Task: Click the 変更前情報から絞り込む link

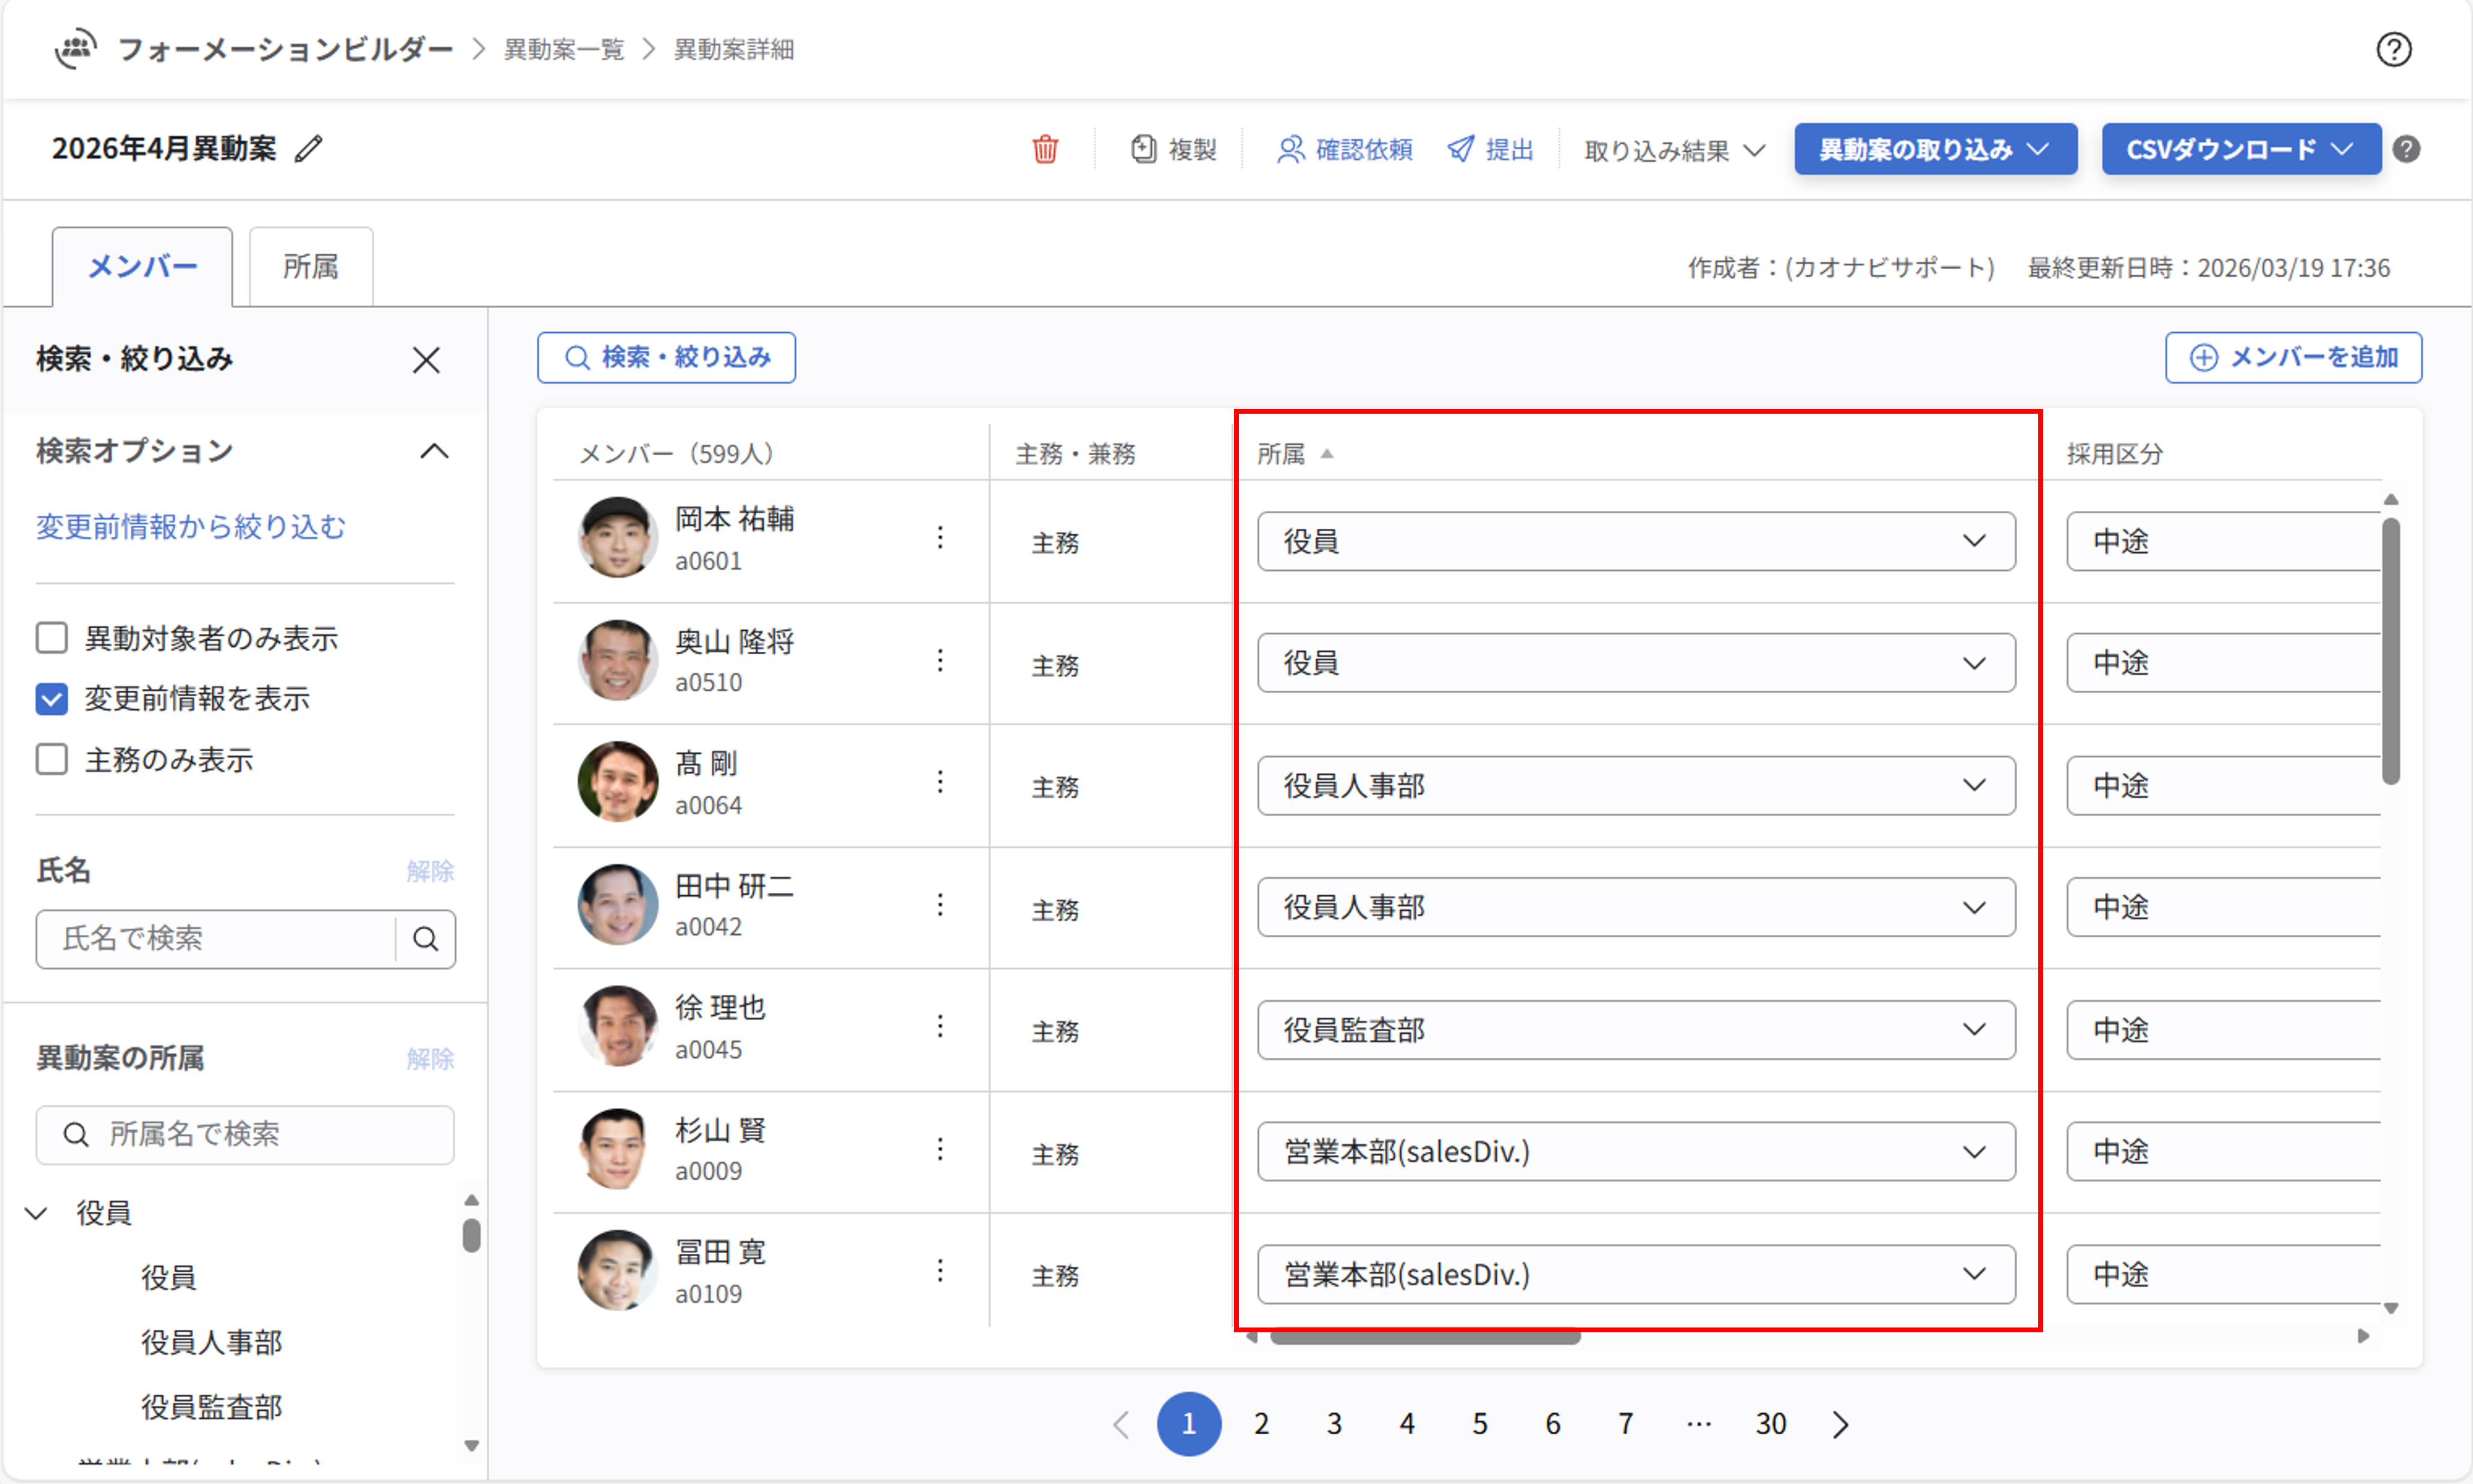Action: [191, 527]
